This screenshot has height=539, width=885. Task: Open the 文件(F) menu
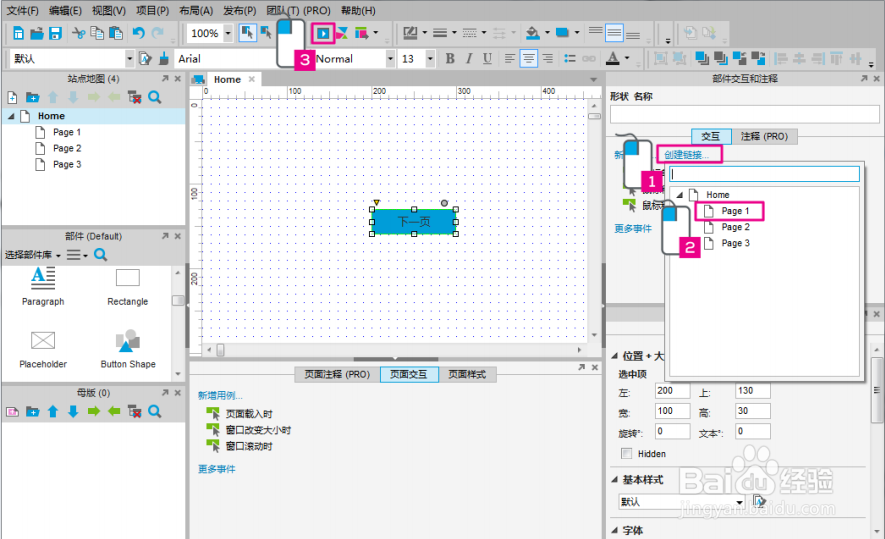pyautogui.click(x=23, y=11)
